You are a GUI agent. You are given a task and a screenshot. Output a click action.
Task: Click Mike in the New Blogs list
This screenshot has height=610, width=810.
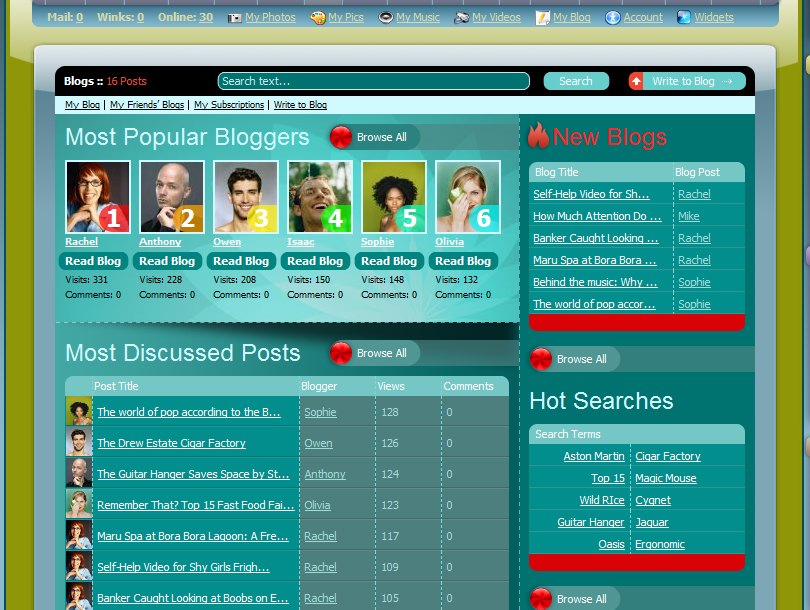point(688,216)
